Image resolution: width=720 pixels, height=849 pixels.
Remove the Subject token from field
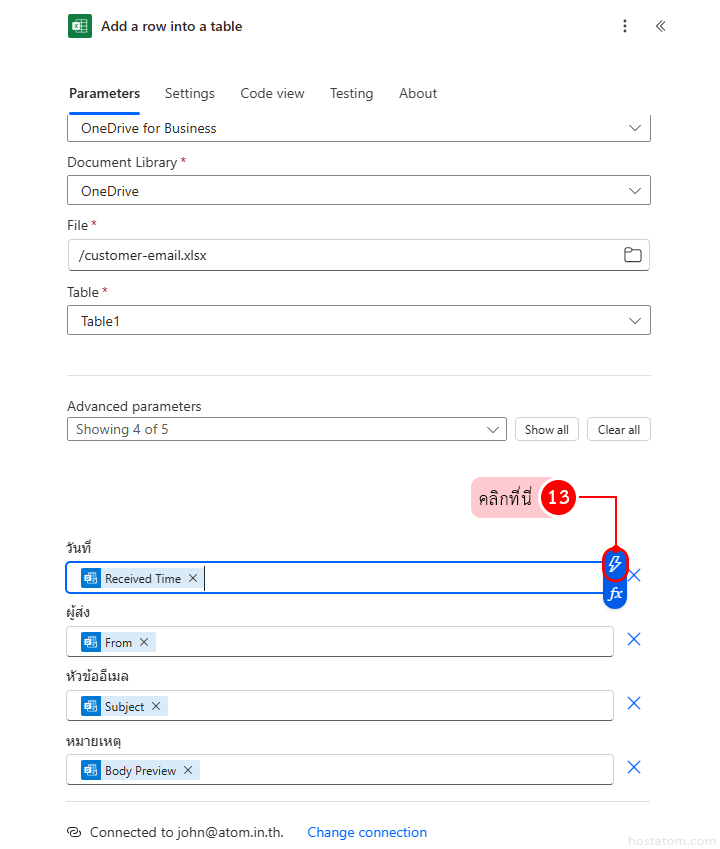click(156, 706)
